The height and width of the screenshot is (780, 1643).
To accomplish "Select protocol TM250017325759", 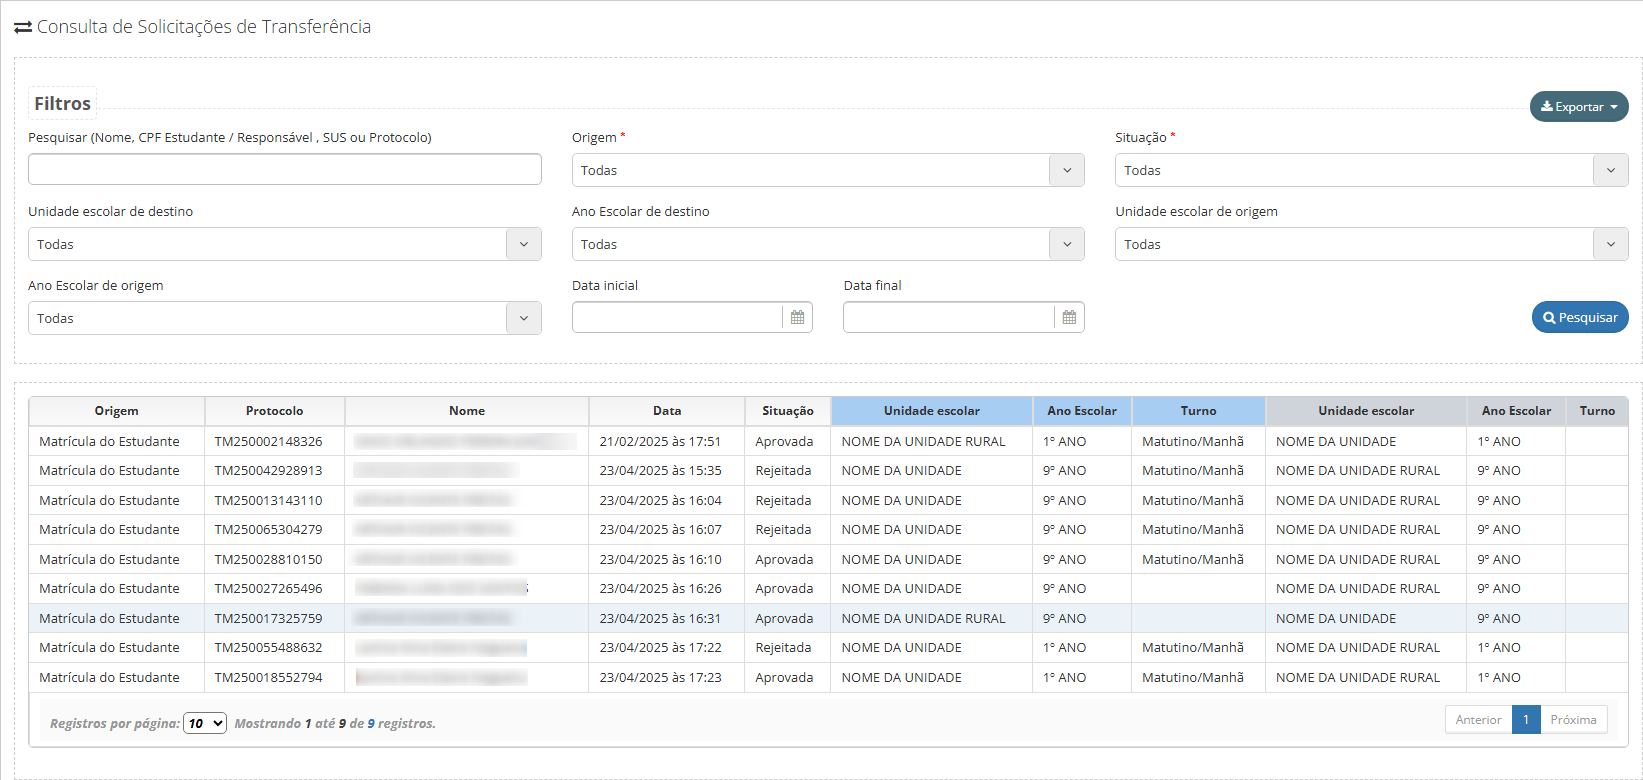I will (x=269, y=618).
